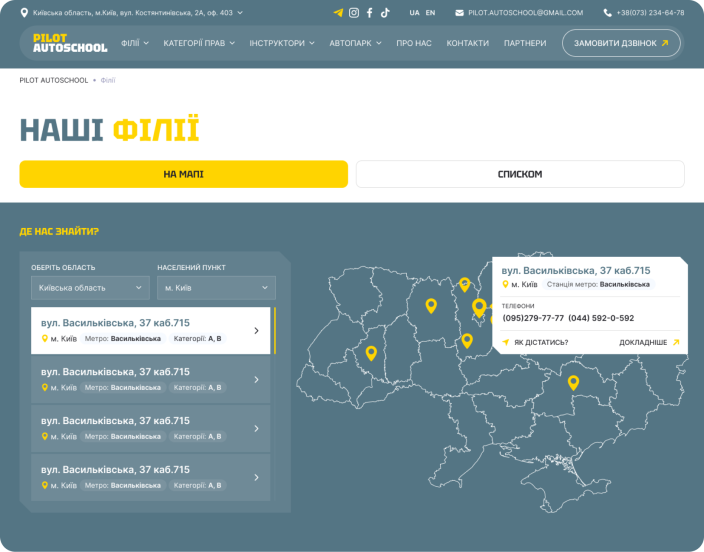Open the TikTok social link

[385, 13]
